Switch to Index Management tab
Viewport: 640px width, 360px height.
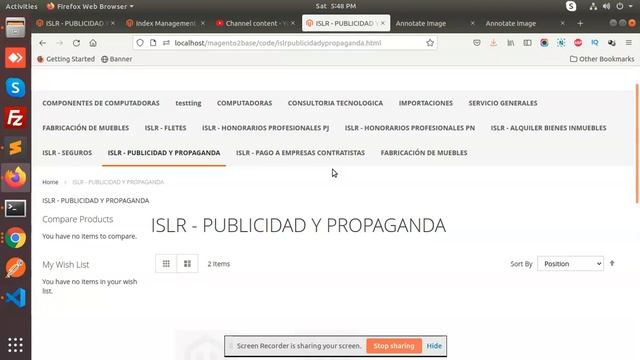pyautogui.click(x=165, y=23)
